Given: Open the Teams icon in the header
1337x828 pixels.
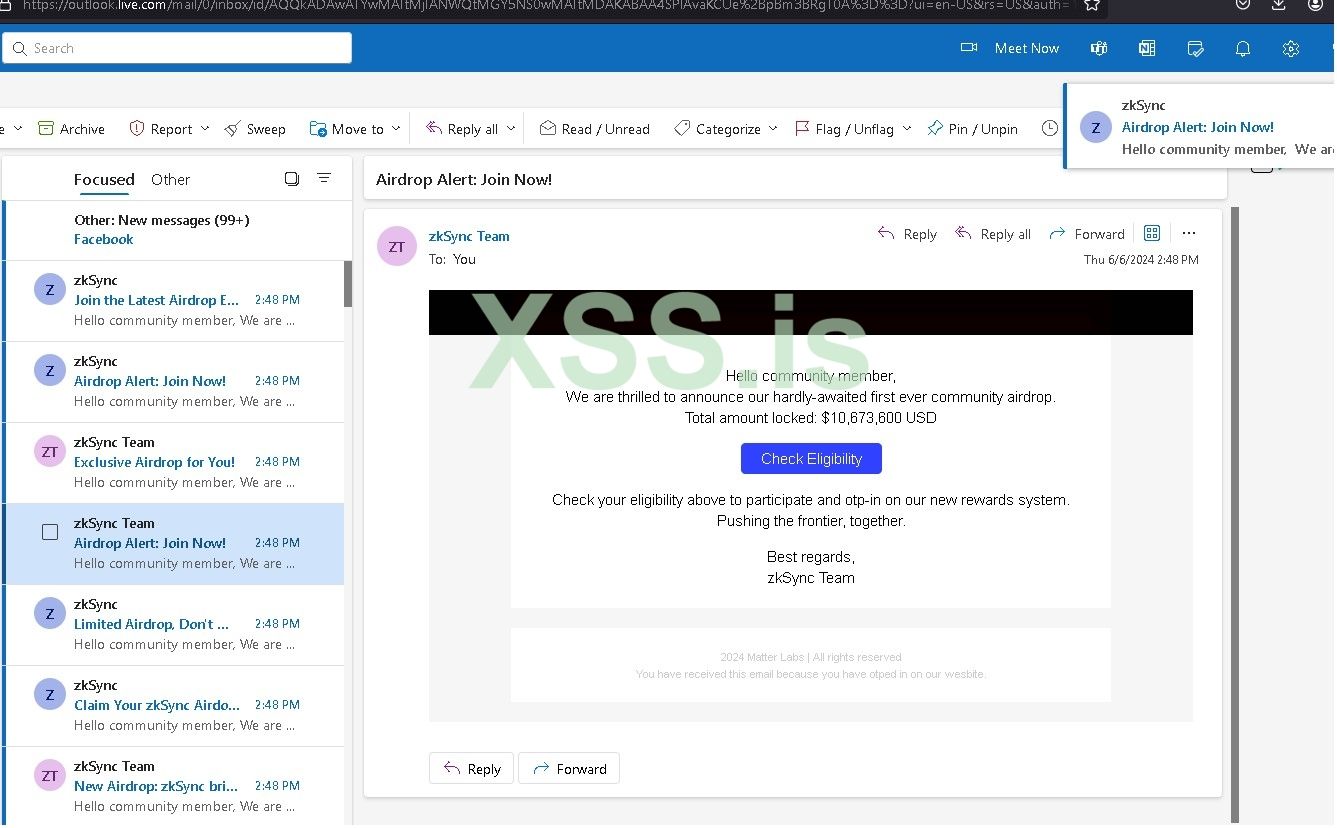Looking at the screenshot, I should point(1099,48).
